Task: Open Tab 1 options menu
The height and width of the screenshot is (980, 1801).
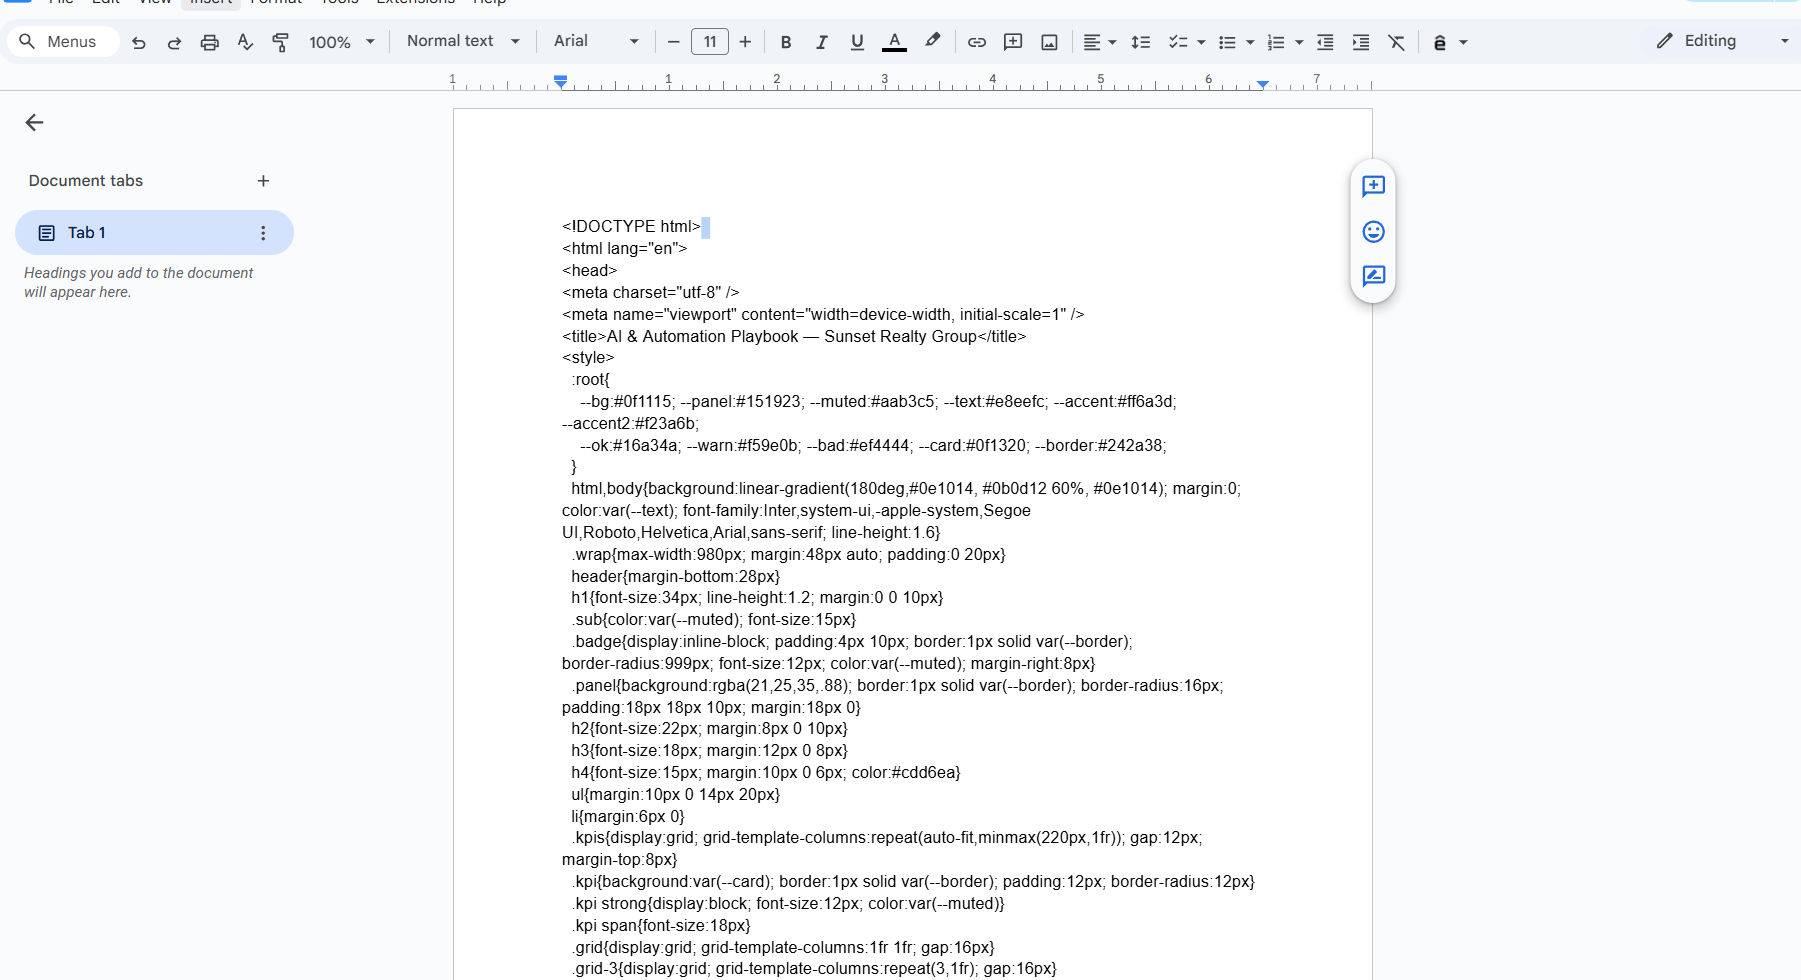Action: tap(263, 233)
